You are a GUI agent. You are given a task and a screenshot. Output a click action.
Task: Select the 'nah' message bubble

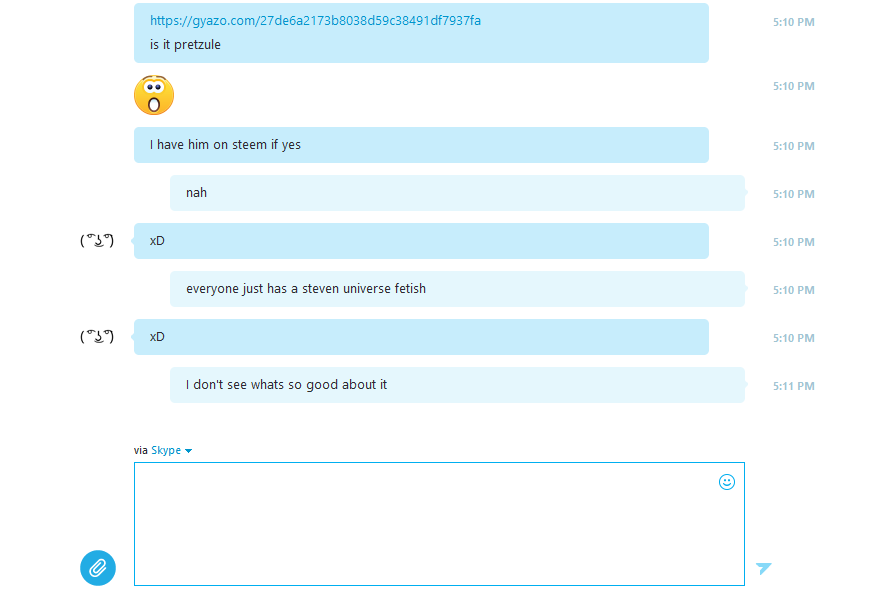click(457, 193)
